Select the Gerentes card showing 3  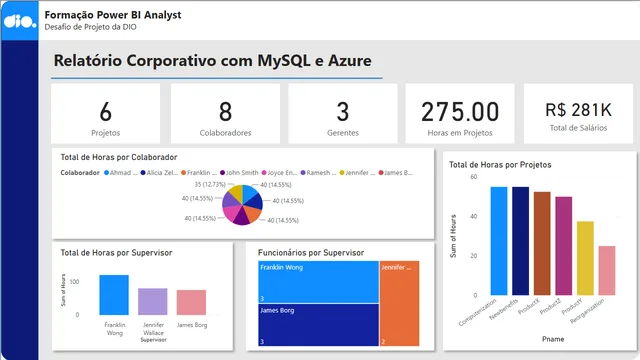click(343, 113)
